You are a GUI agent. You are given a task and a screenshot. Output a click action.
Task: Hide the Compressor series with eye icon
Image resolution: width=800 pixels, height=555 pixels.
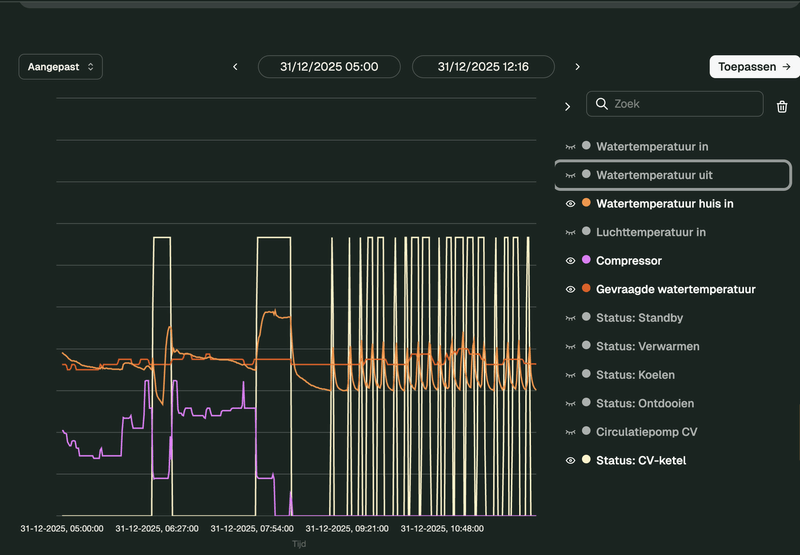[x=571, y=261]
